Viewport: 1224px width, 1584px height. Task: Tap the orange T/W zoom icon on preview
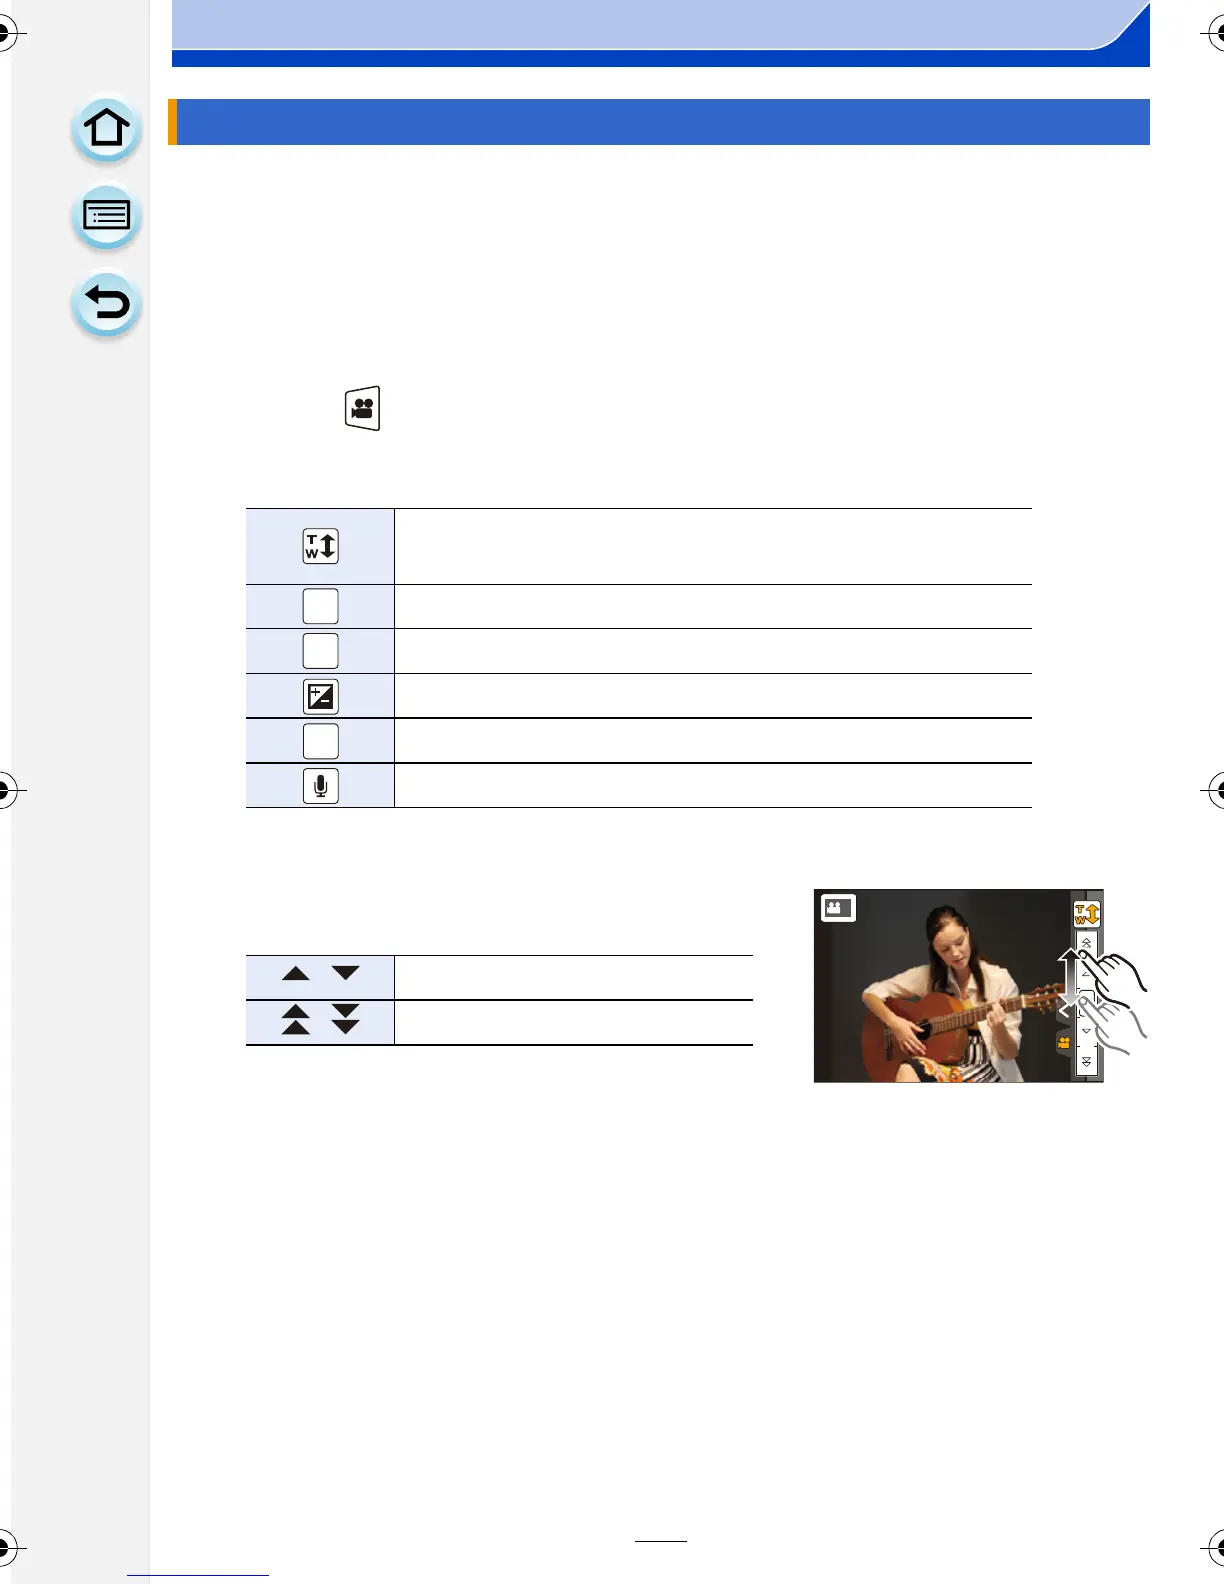pos(1086,914)
